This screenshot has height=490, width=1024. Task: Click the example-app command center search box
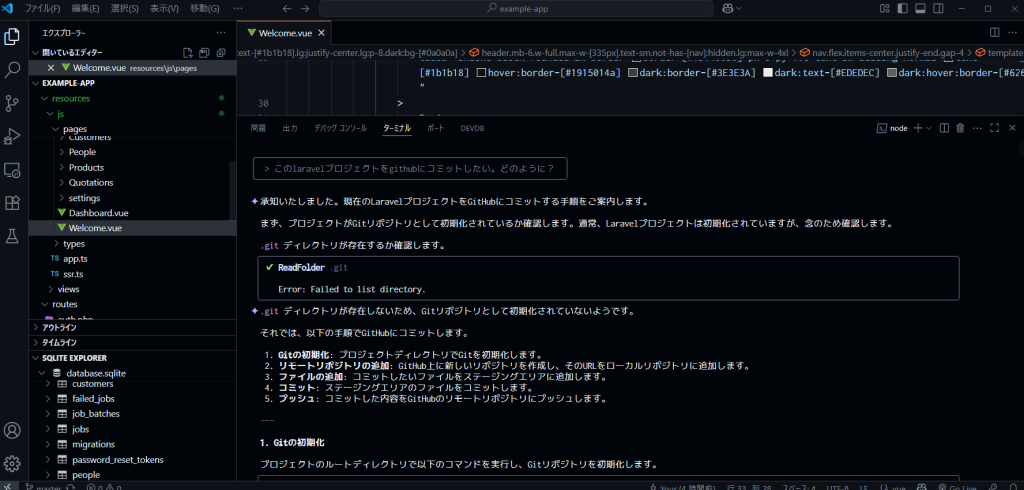pos(516,8)
